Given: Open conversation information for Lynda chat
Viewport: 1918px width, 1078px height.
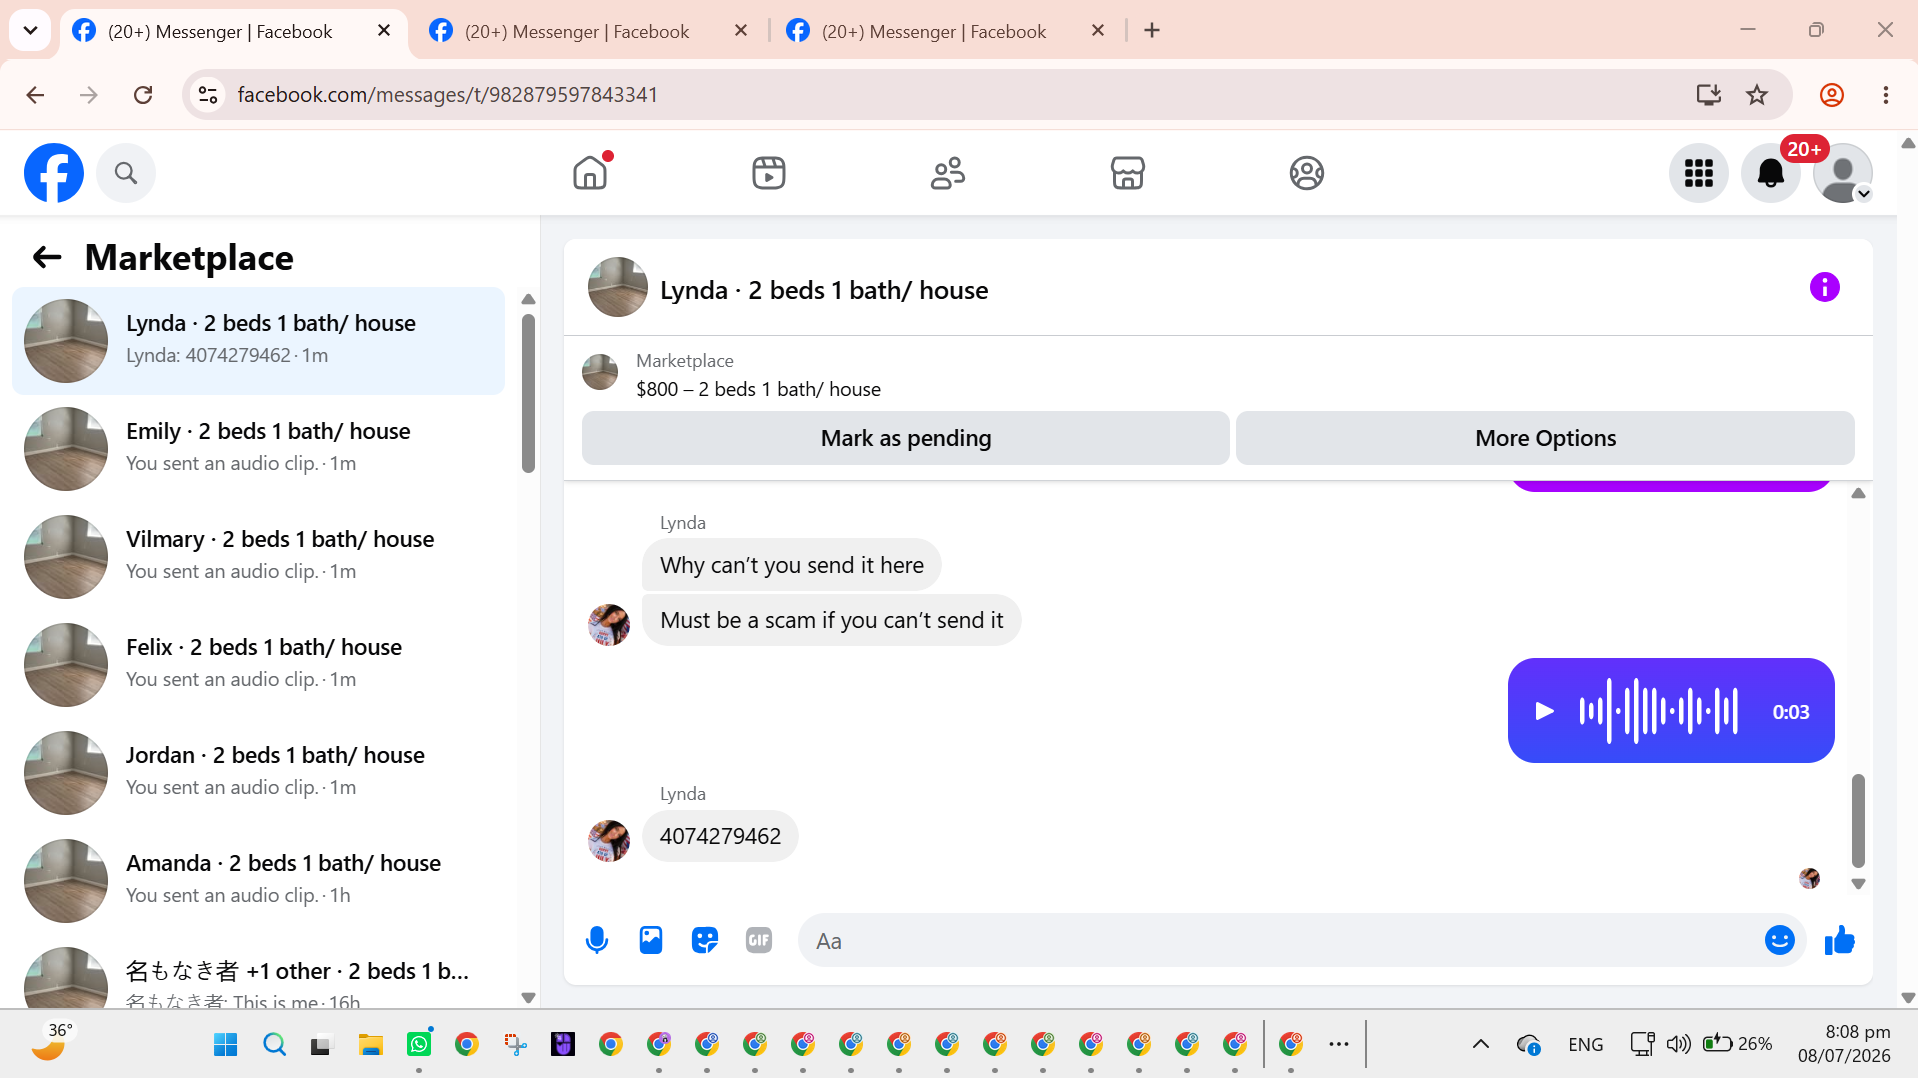Looking at the screenshot, I should [x=1824, y=288].
